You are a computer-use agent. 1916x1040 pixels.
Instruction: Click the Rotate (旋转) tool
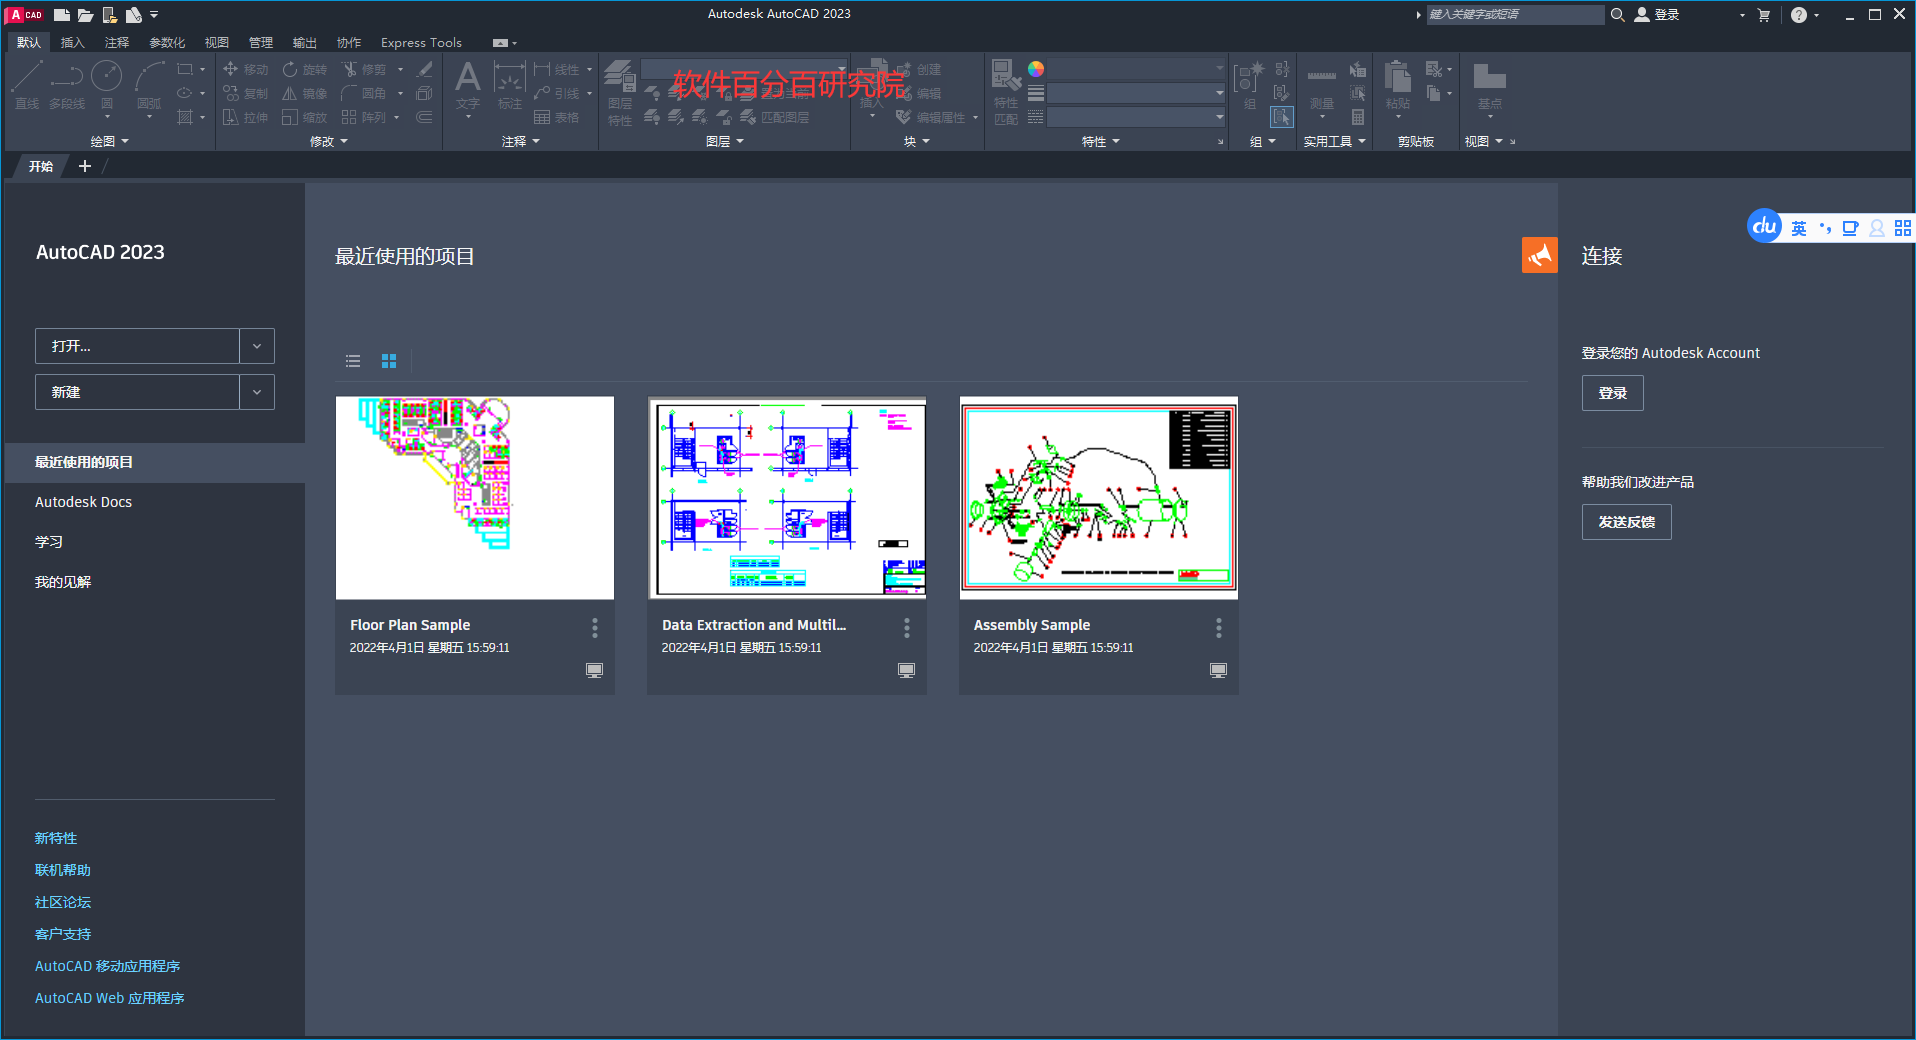tap(305, 69)
